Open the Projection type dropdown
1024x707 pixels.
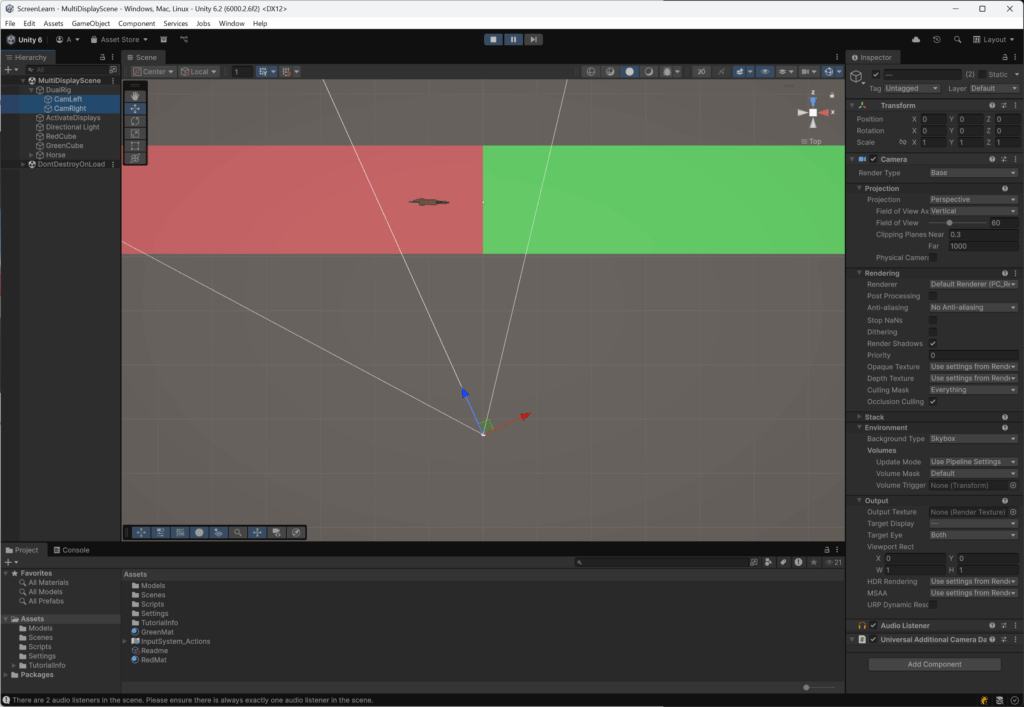coord(972,199)
